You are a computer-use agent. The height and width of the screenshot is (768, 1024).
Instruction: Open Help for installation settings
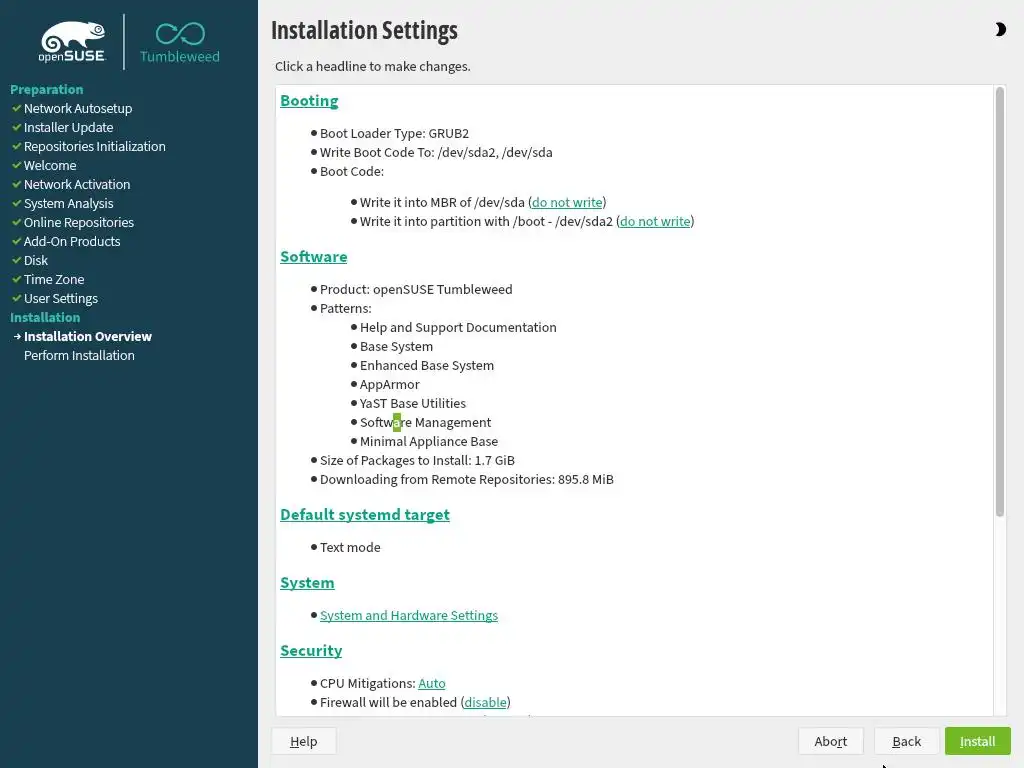[304, 741]
